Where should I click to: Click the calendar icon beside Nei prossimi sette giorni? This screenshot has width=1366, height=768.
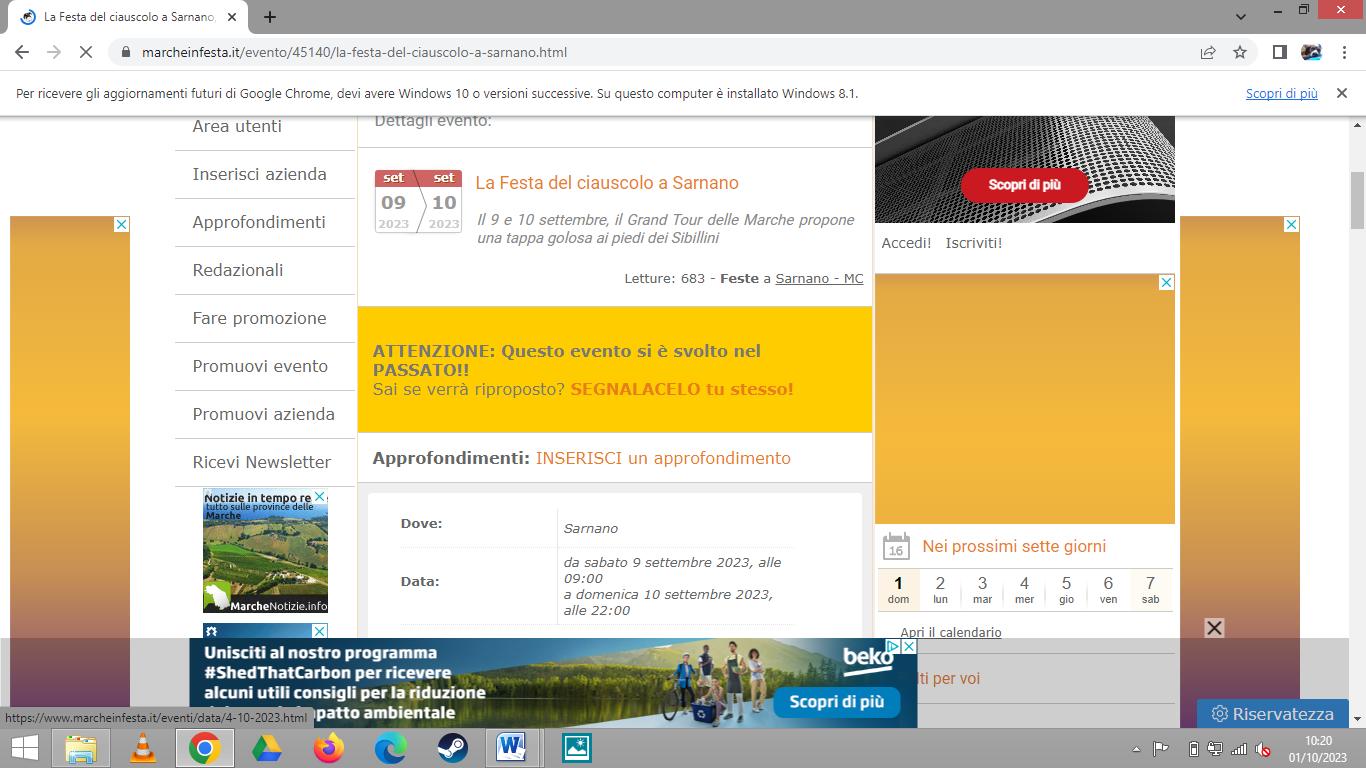click(x=896, y=546)
